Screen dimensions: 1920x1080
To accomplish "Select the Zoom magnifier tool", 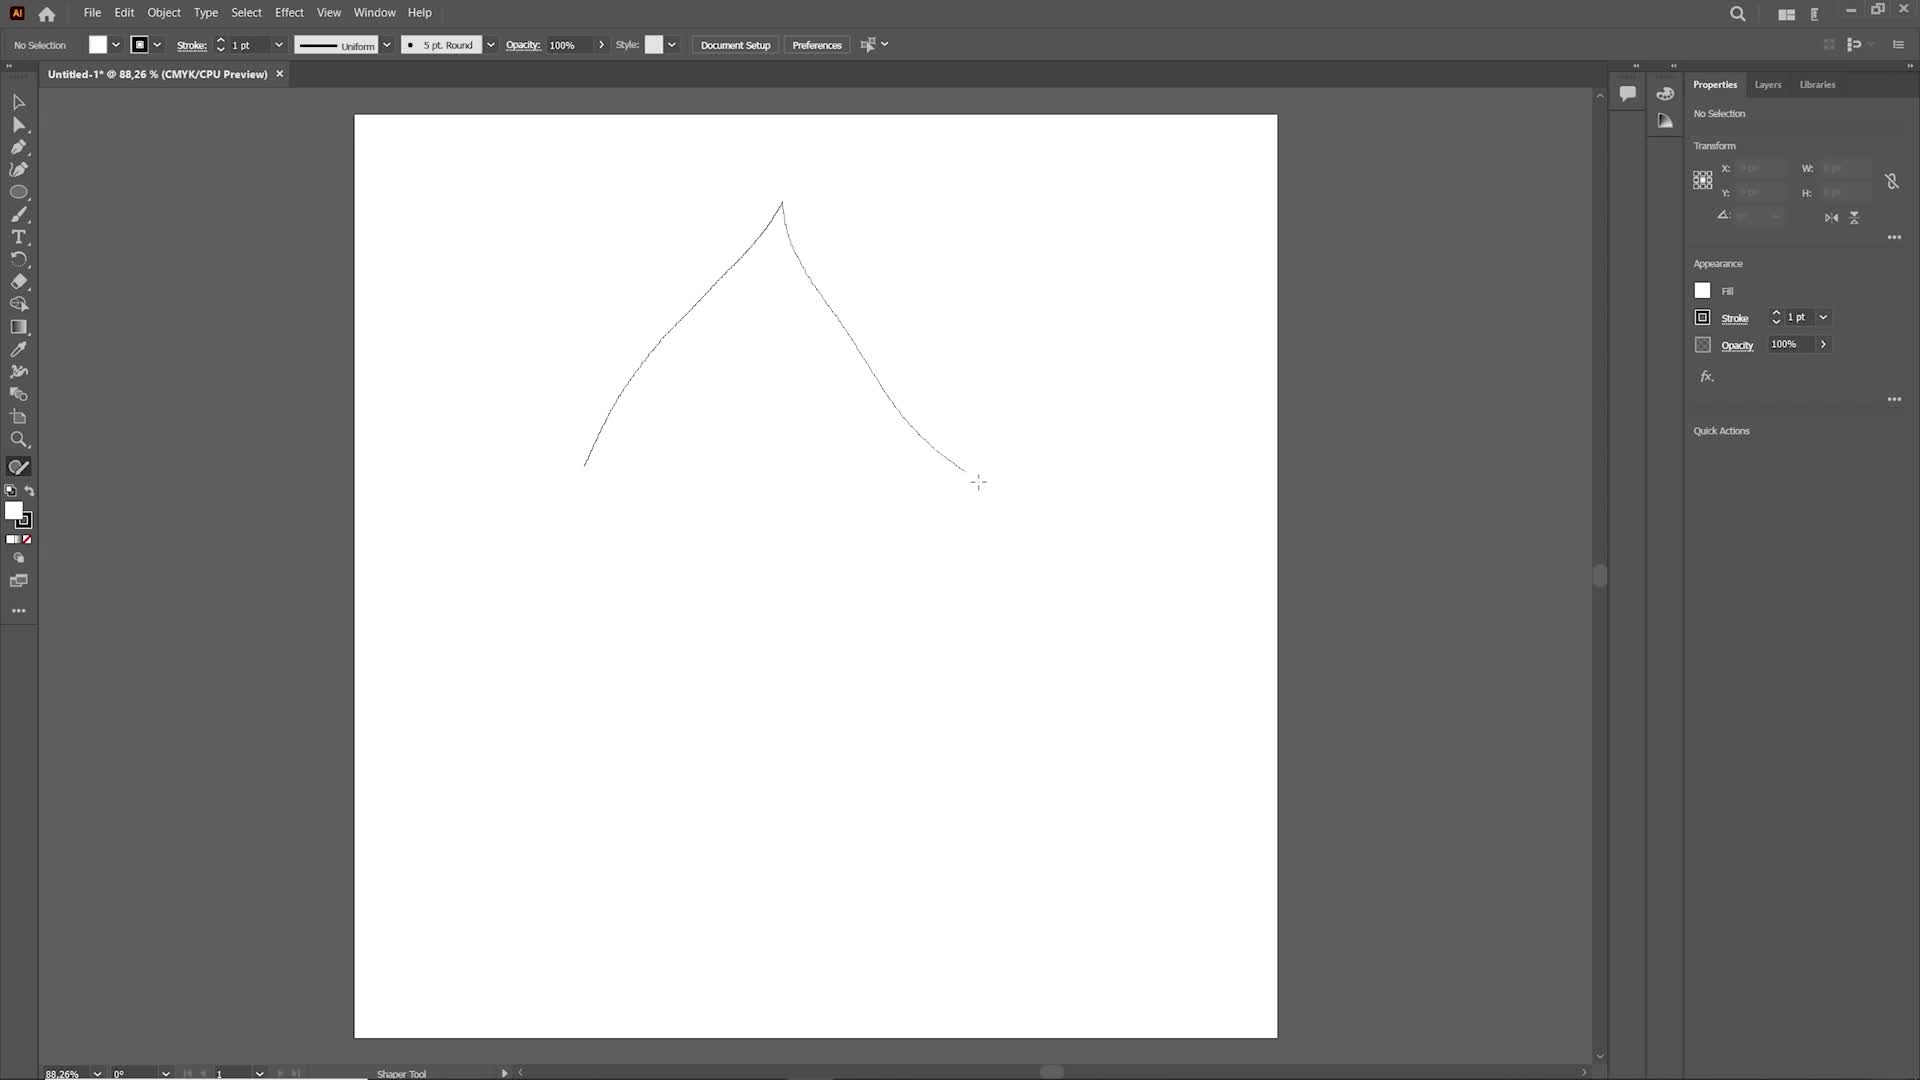I will [x=18, y=440].
